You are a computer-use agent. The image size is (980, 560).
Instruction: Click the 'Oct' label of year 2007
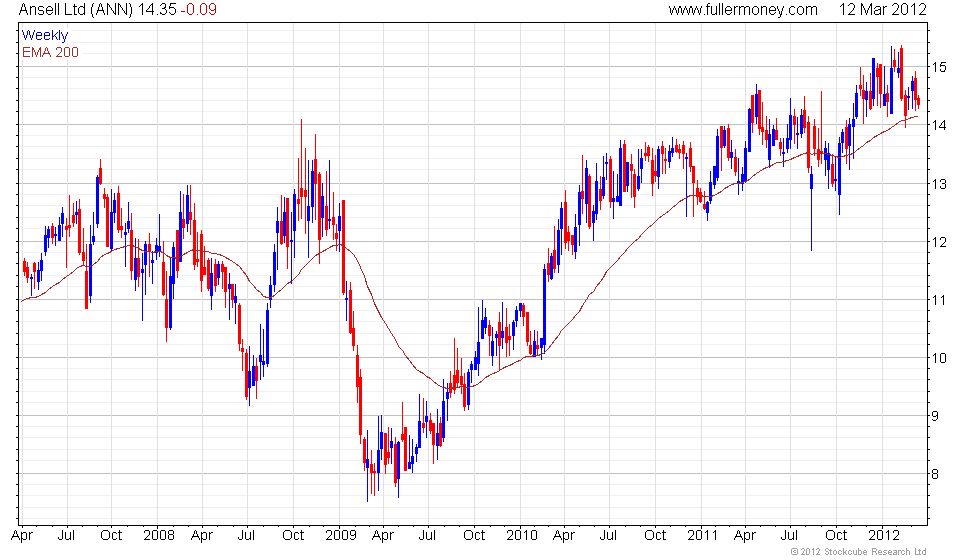pyautogui.click(x=111, y=536)
